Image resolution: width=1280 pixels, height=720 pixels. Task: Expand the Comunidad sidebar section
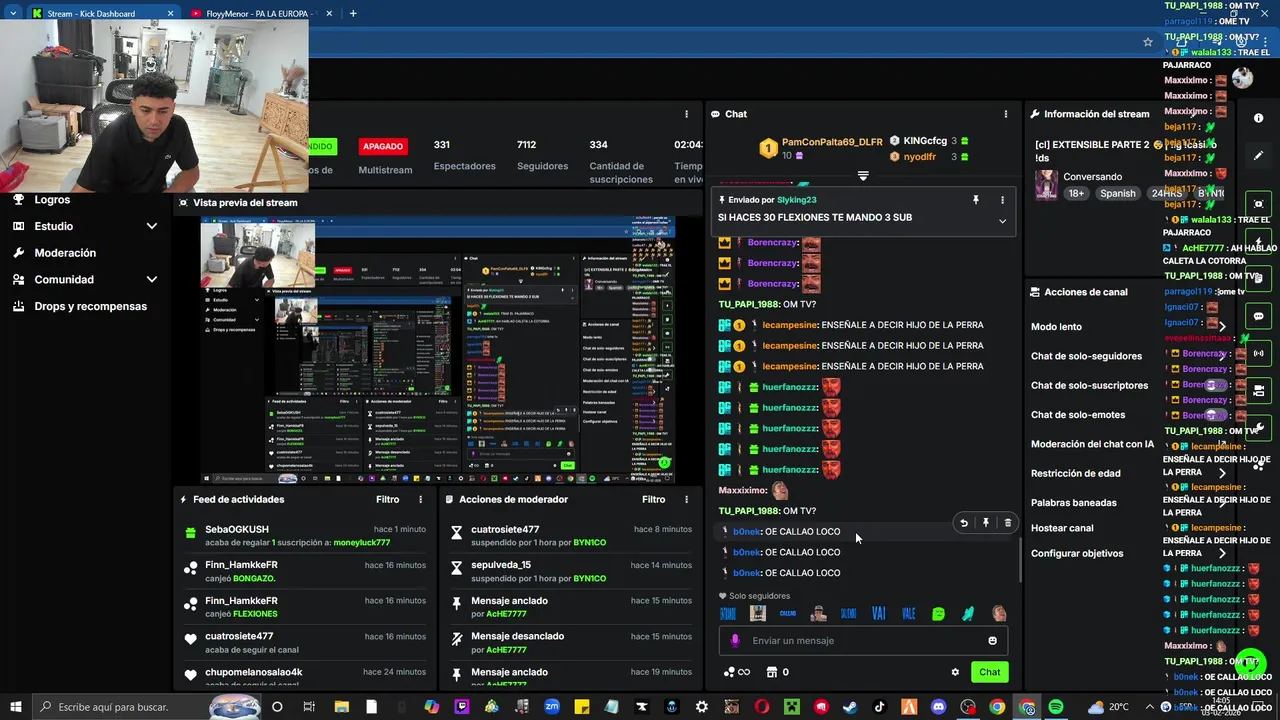click(152, 279)
